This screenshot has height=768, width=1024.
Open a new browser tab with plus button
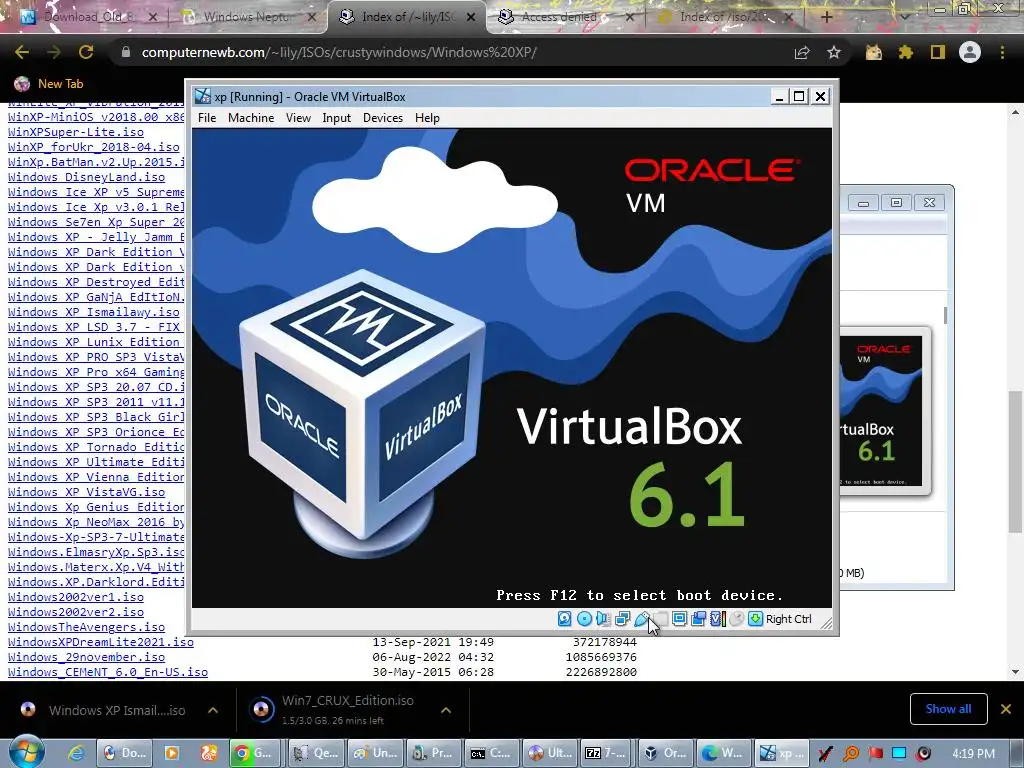[826, 18]
